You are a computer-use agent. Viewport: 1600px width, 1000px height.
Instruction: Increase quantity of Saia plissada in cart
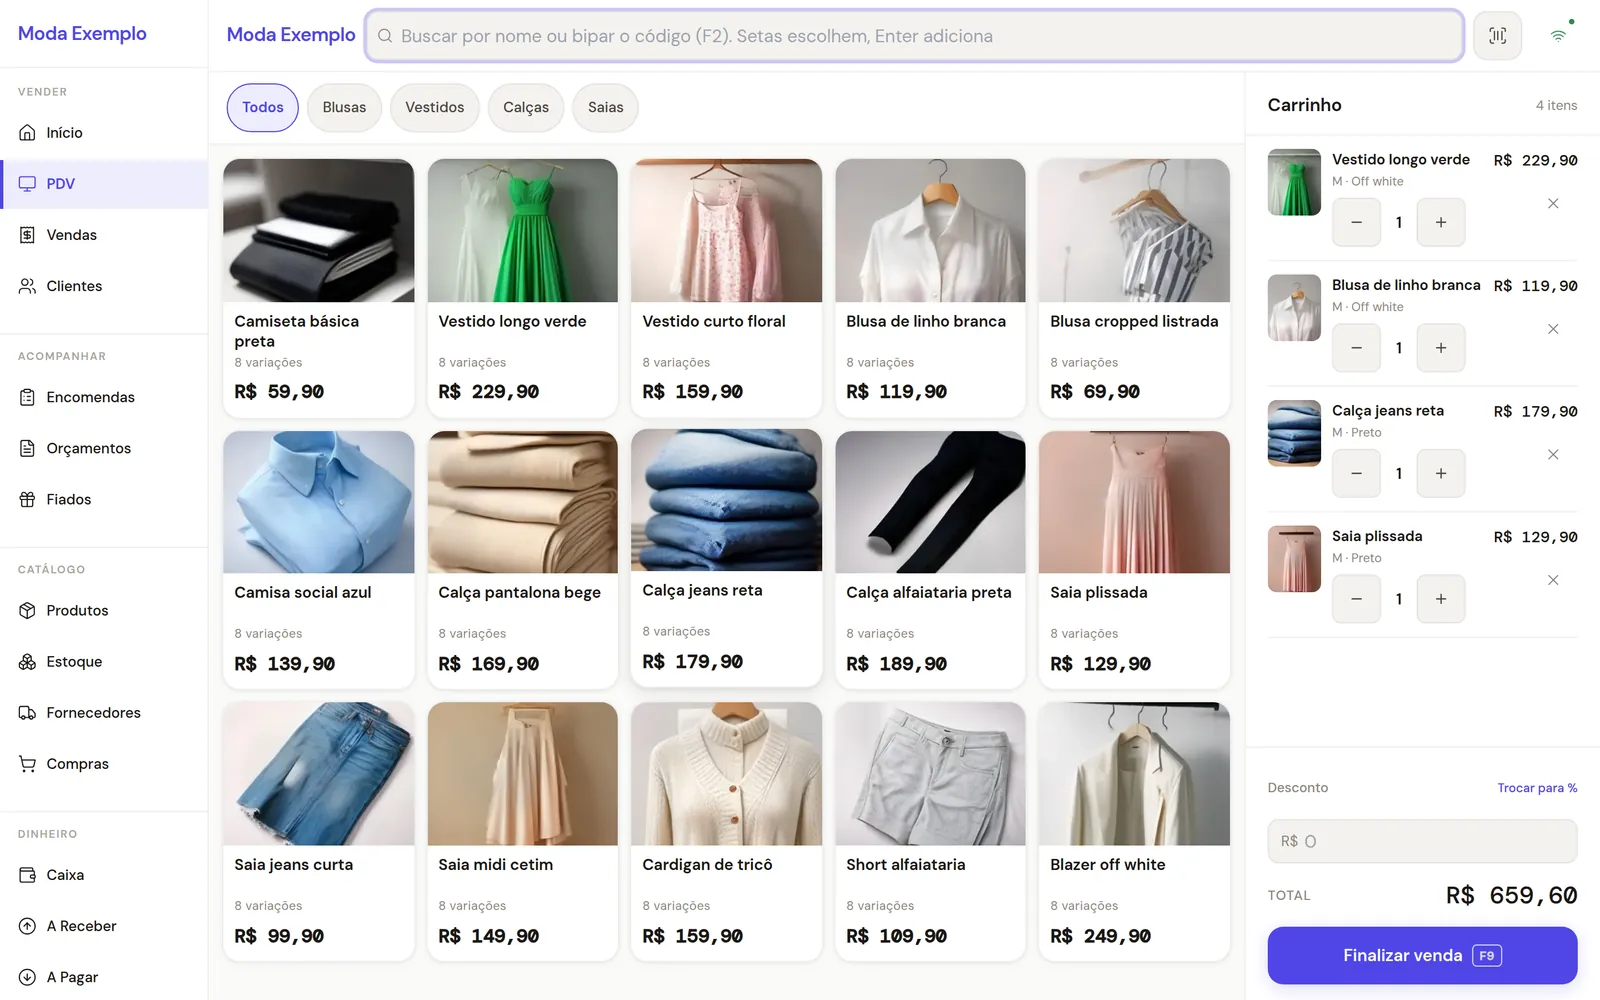(1441, 599)
